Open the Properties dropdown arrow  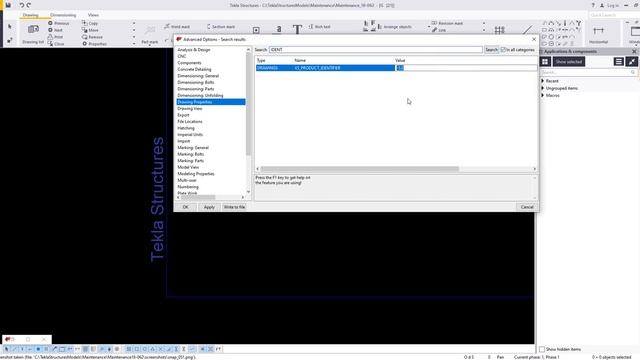coord(134,44)
